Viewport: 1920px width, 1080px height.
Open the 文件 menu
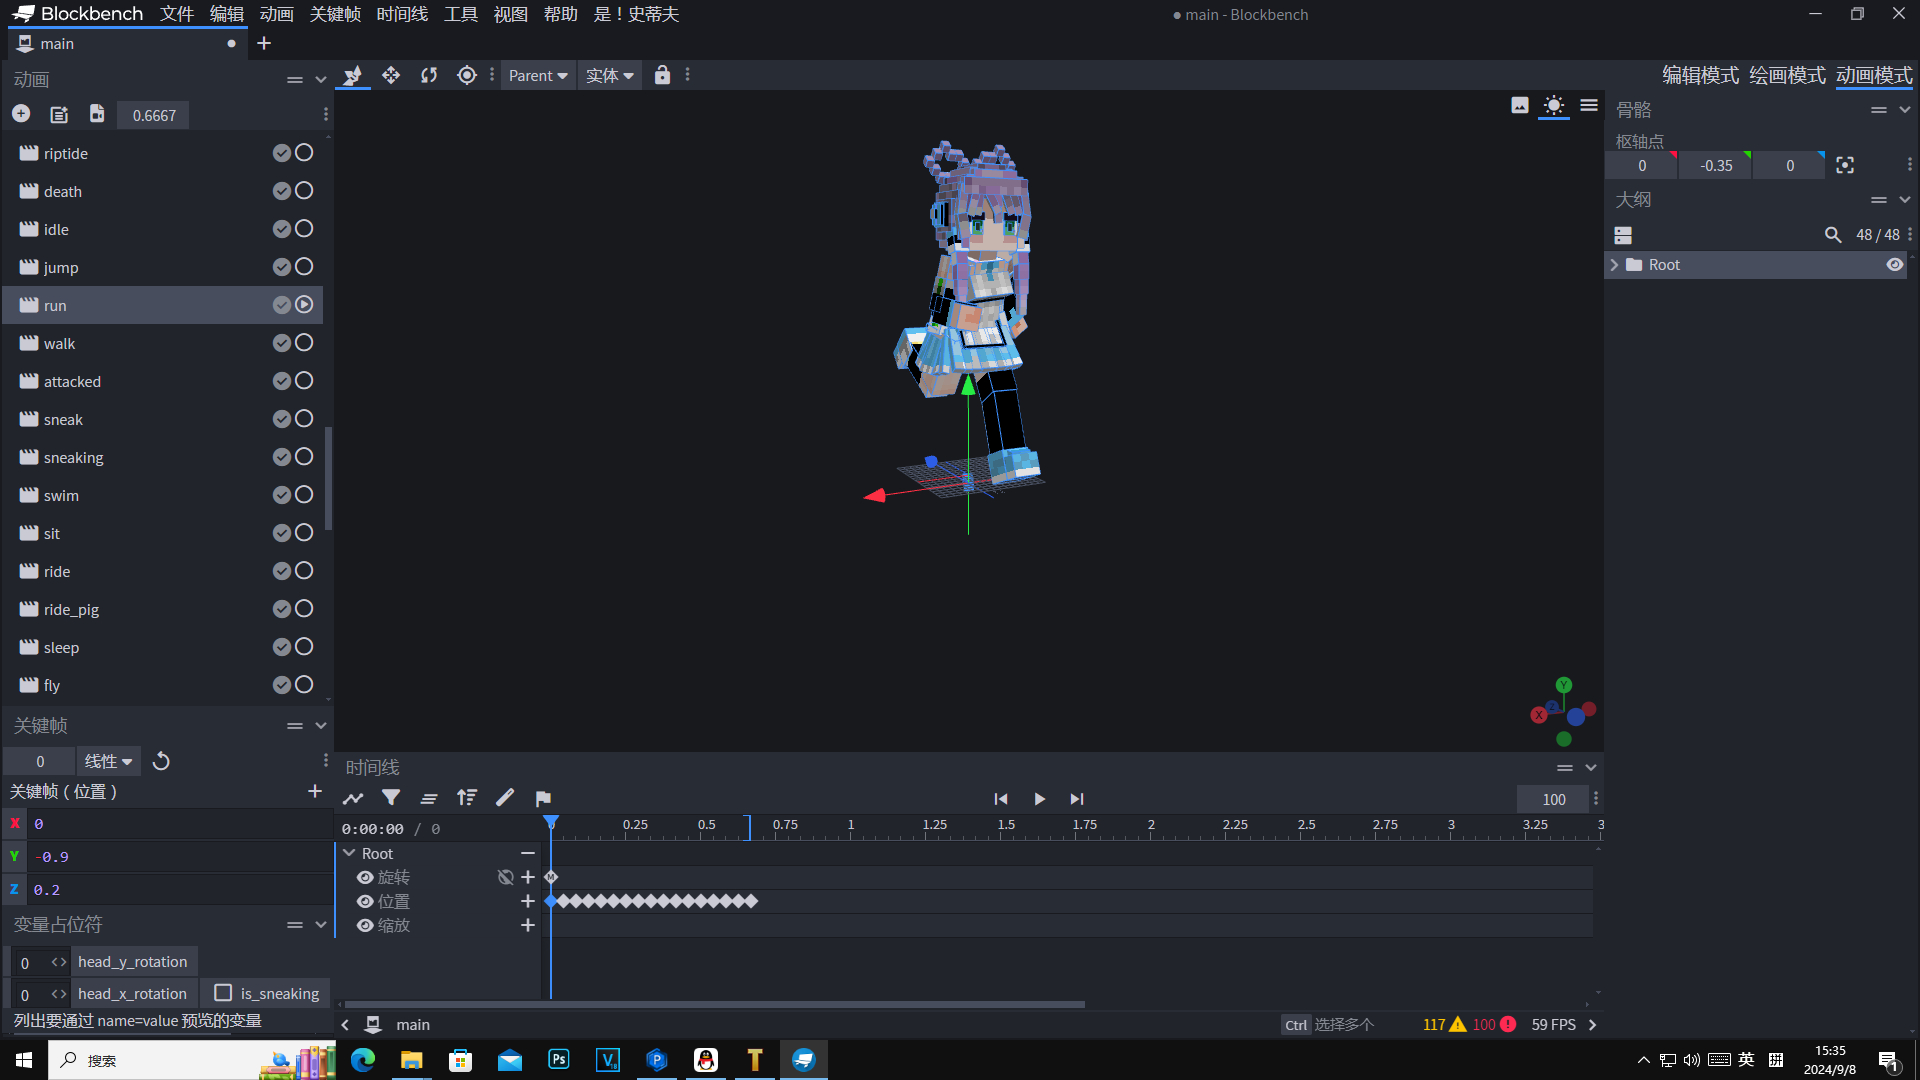coord(177,14)
